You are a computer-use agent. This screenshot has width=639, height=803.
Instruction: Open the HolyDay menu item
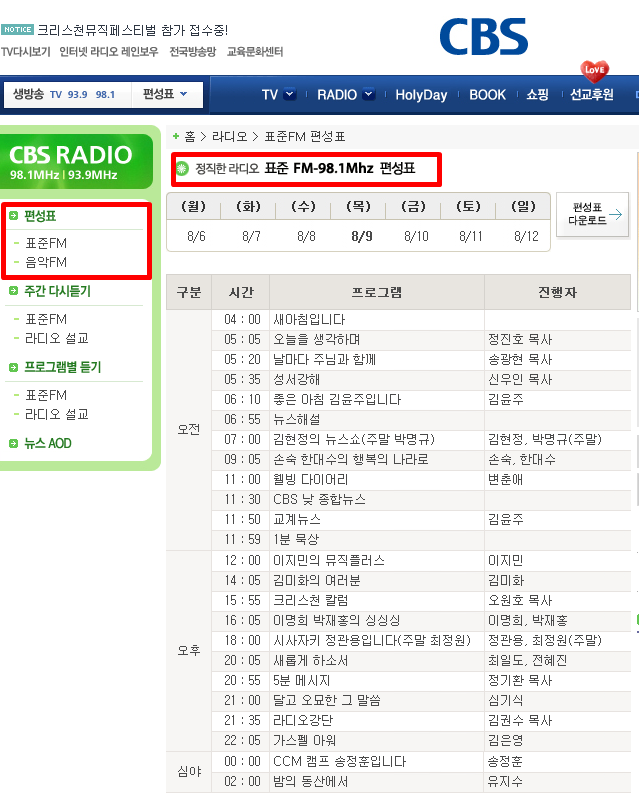[x=421, y=95]
